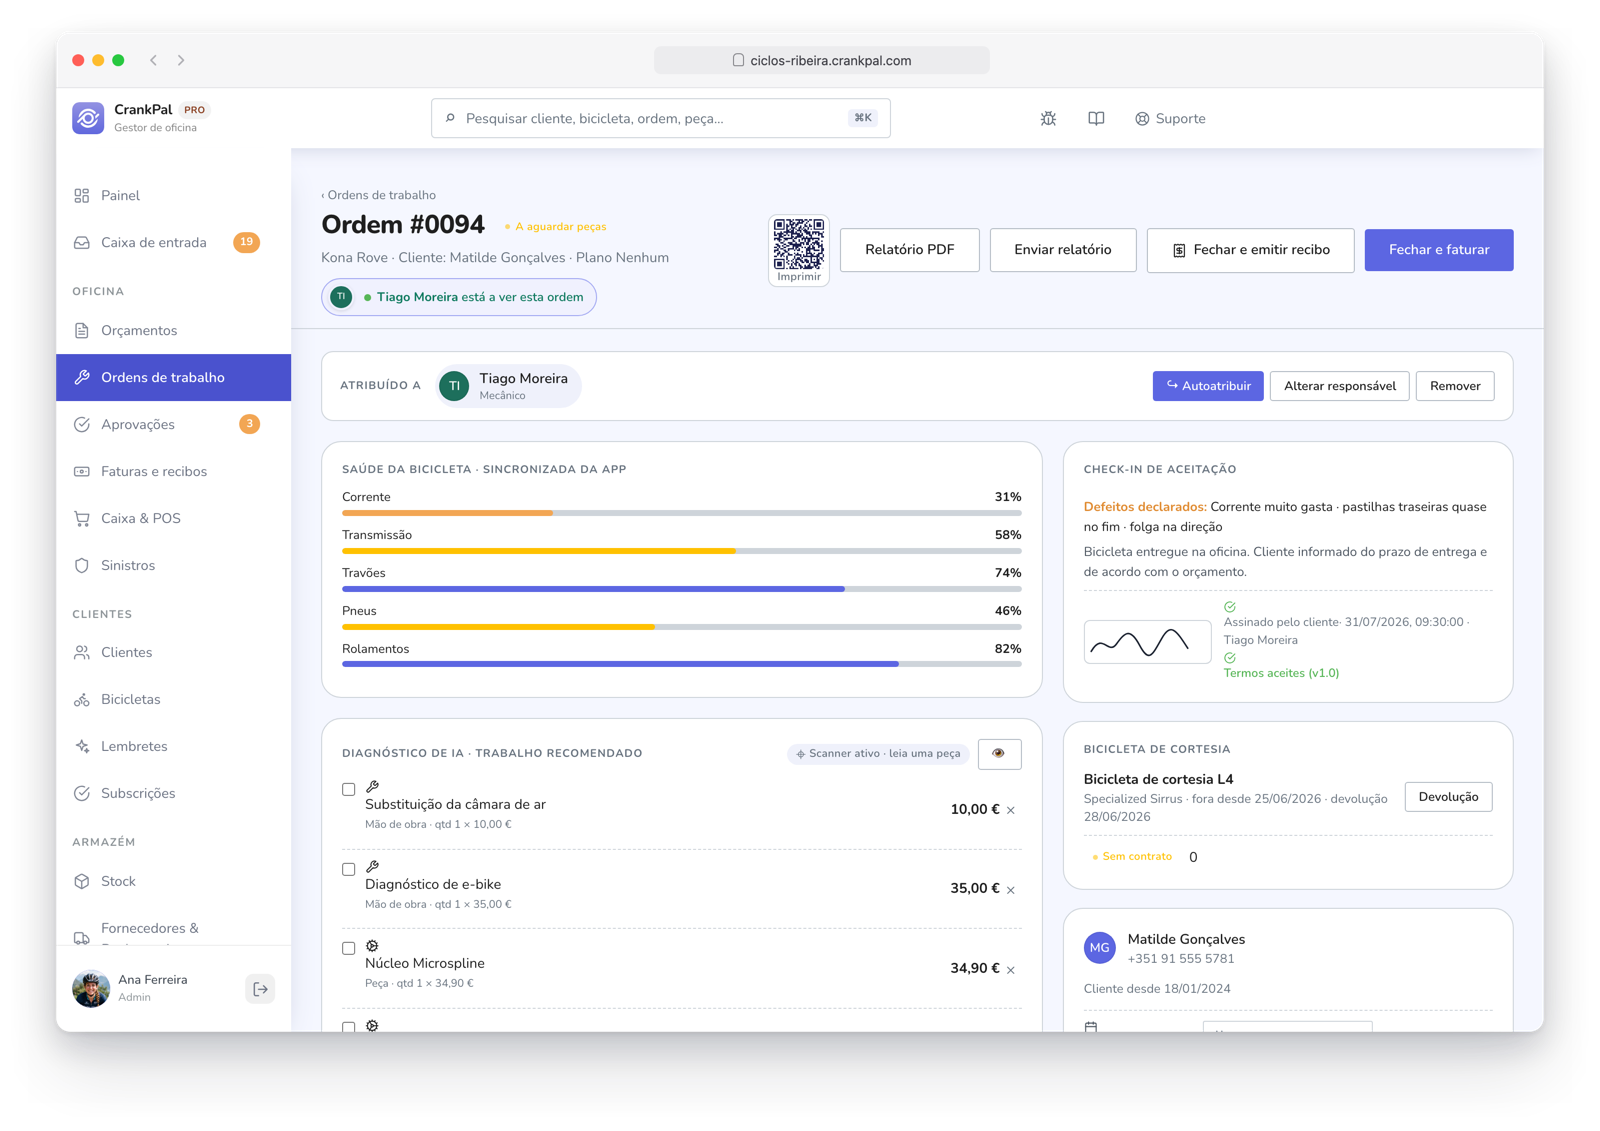The height and width of the screenshot is (1131, 1600).
Task: Click the Remover assignee button
Action: (x=1455, y=386)
